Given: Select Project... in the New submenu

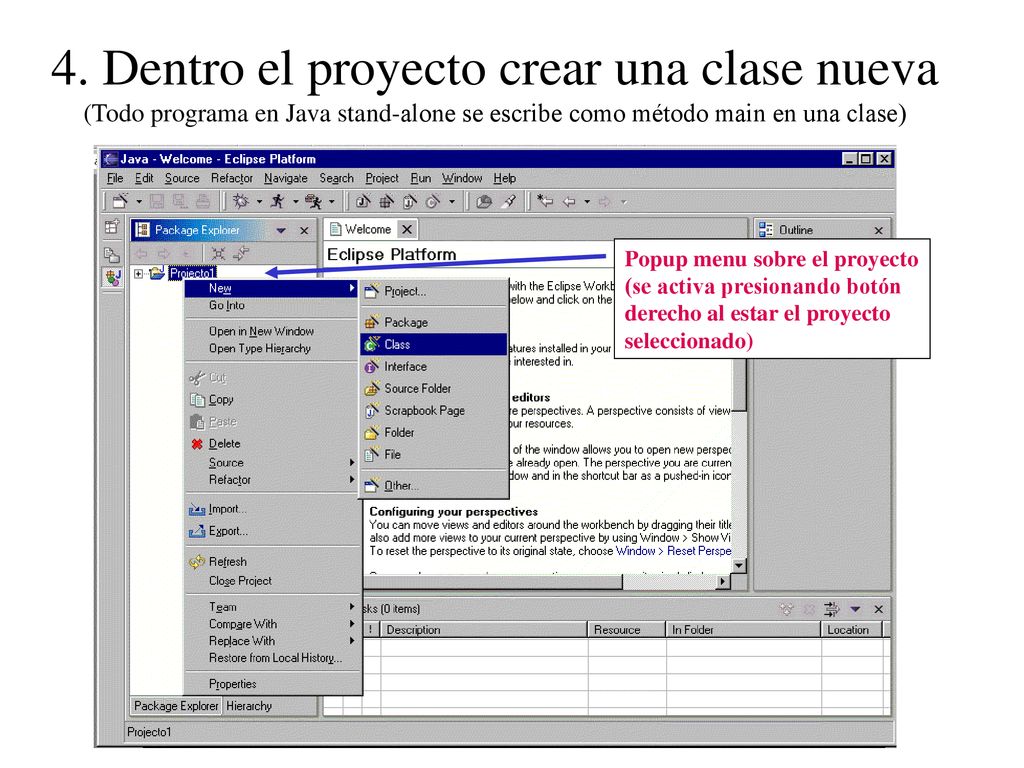Looking at the screenshot, I should (434, 291).
